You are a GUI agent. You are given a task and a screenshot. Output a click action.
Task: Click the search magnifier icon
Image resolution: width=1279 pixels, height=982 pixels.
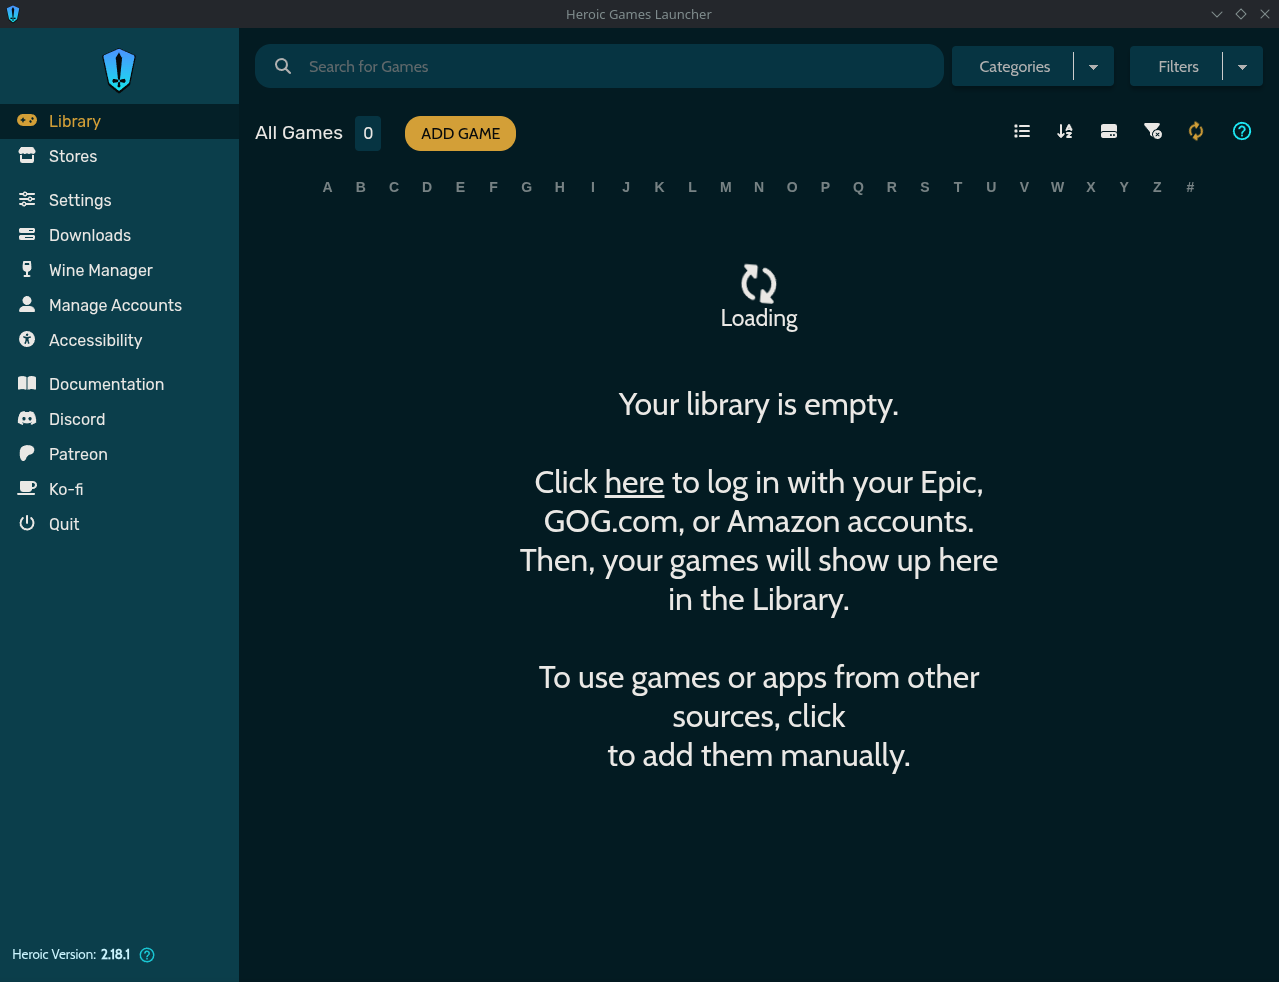click(283, 66)
